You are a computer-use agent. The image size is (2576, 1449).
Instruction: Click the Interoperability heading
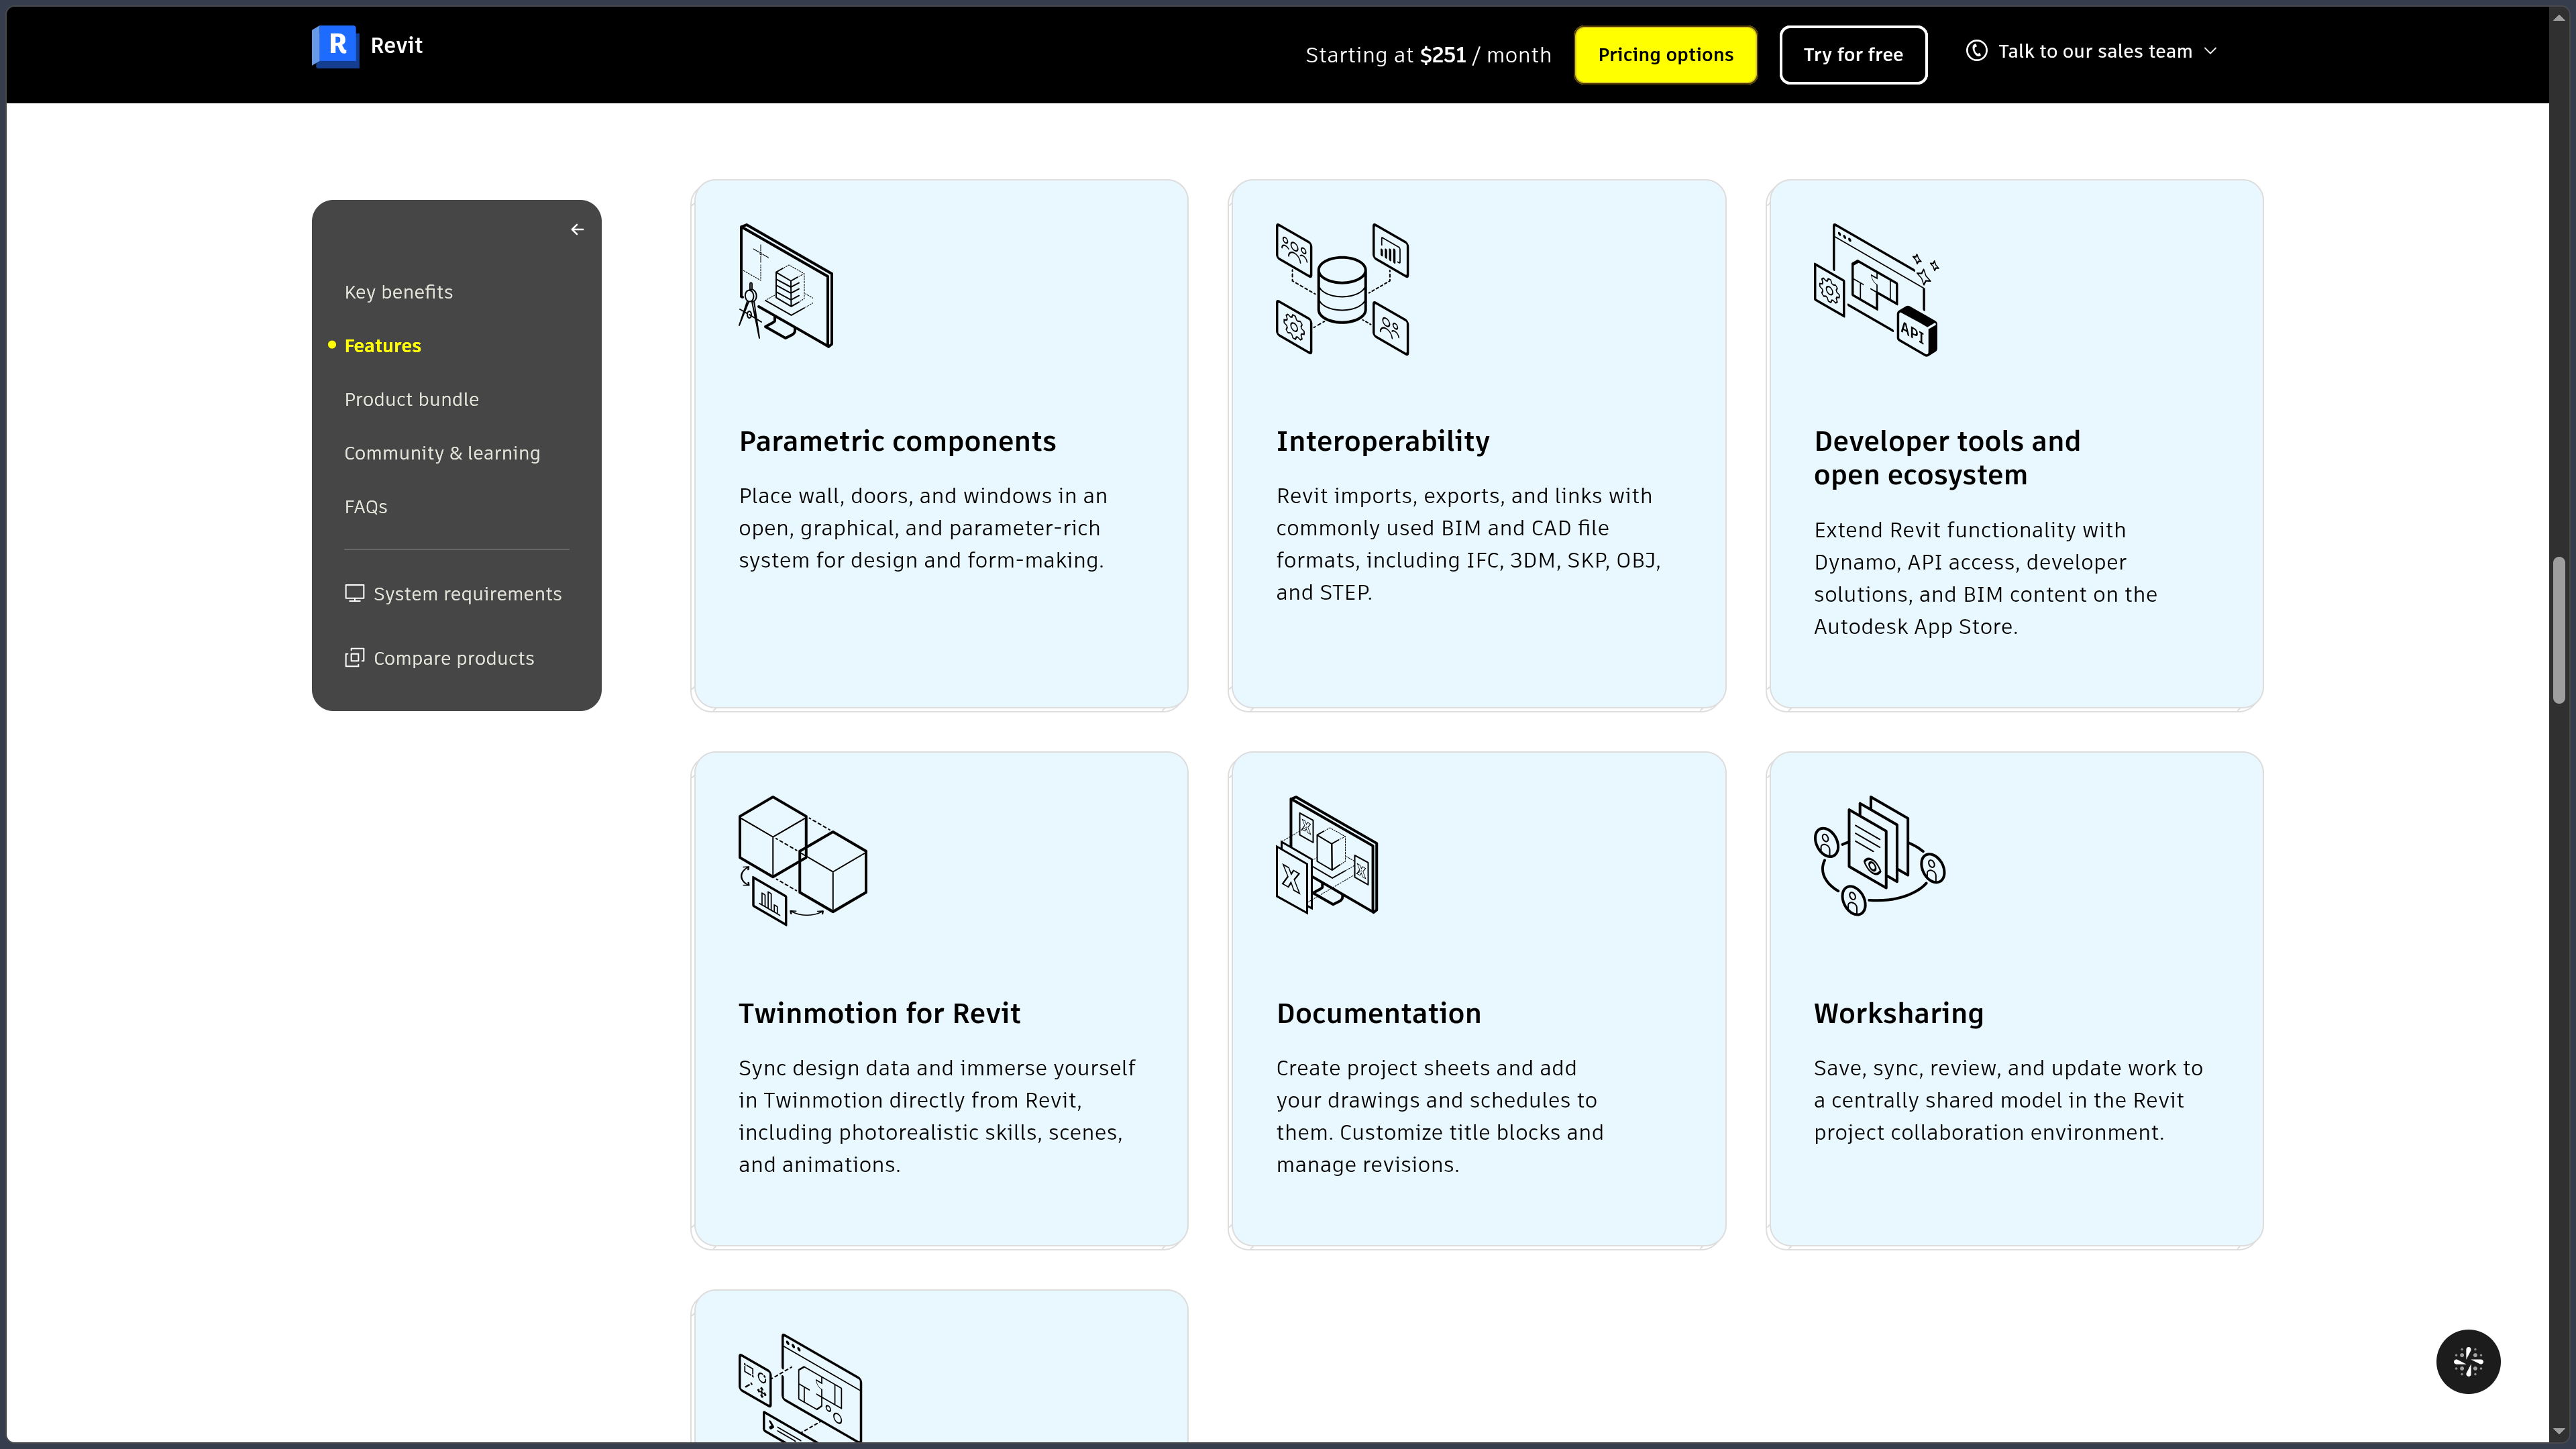point(1382,441)
